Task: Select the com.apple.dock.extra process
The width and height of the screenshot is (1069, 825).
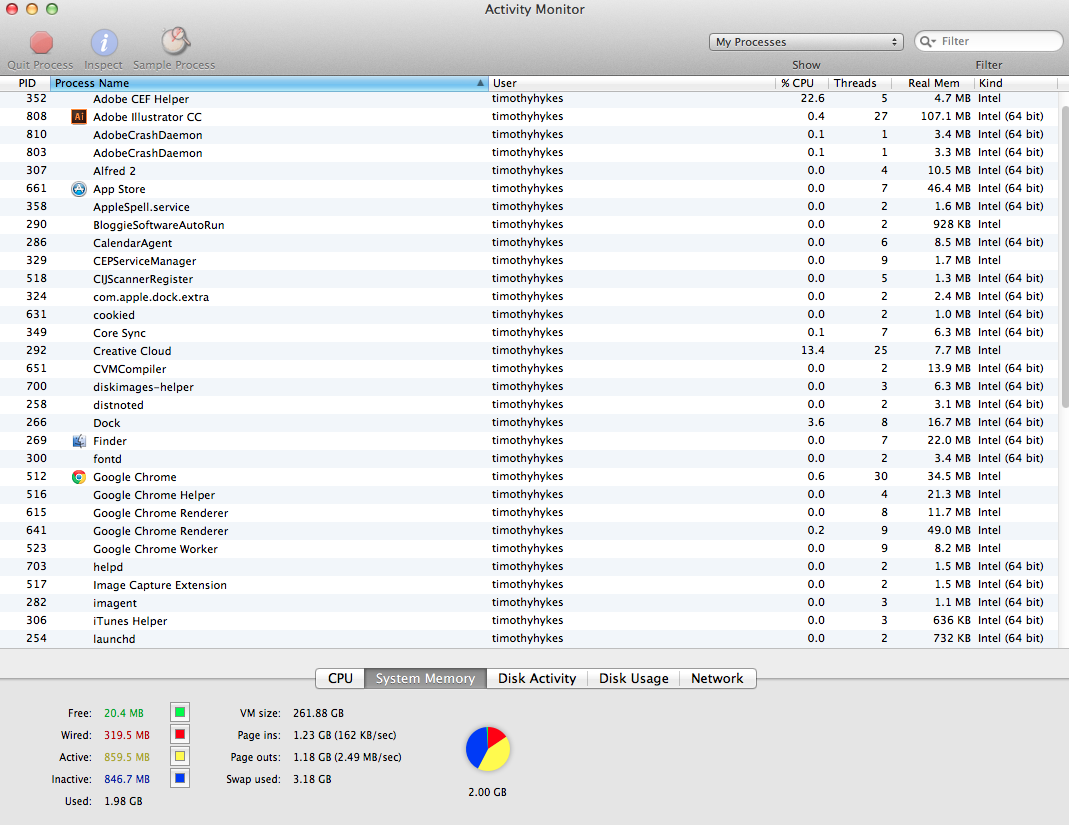Action: (528, 297)
